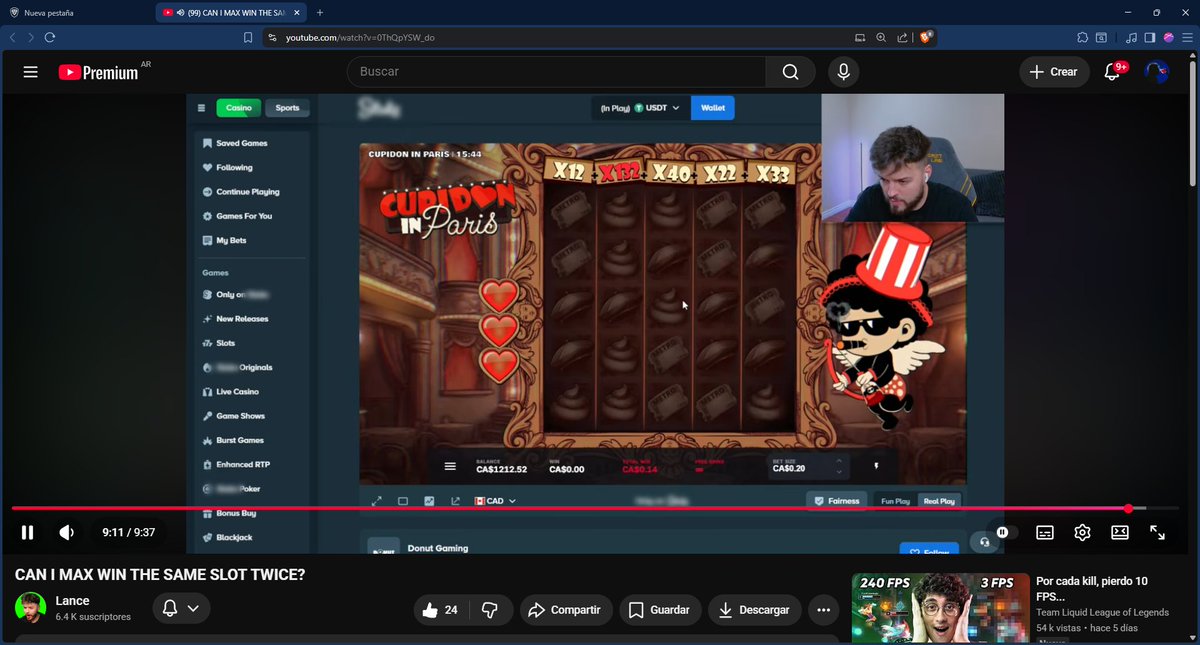Open a new browser tab with plus
The image size is (1200, 645).
pyautogui.click(x=320, y=13)
